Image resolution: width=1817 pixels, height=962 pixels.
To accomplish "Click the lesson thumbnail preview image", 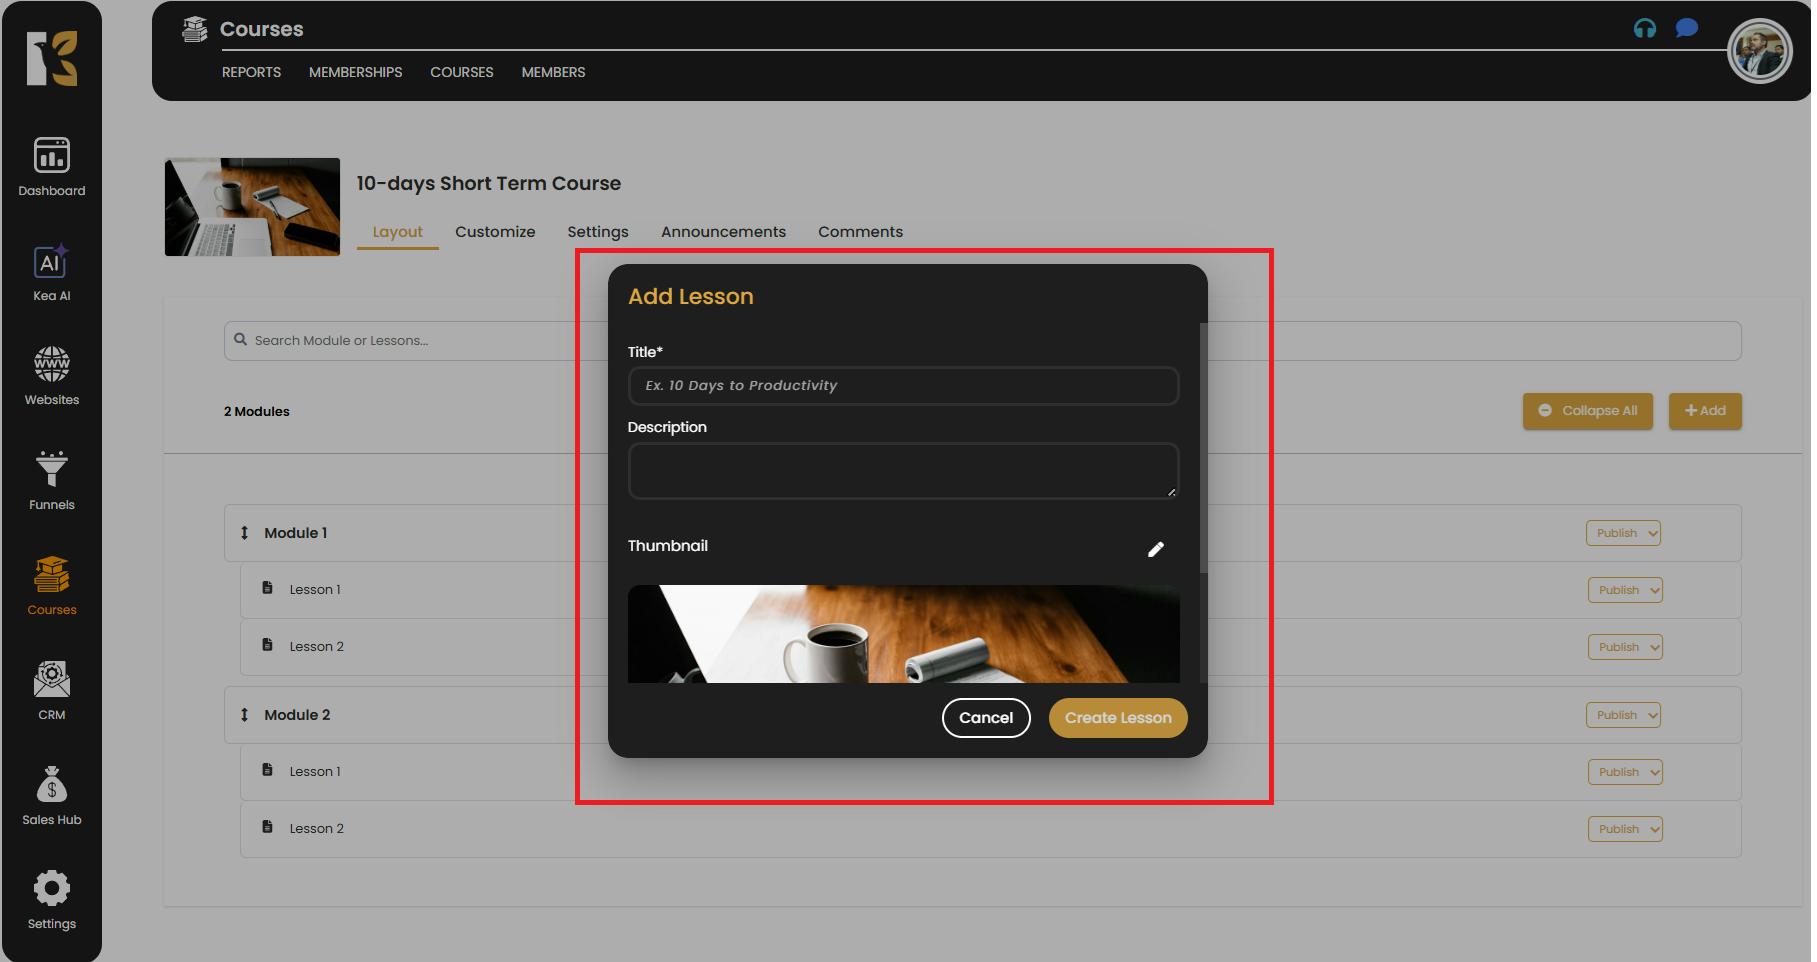I will pyautogui.click(x=903, y=634).
